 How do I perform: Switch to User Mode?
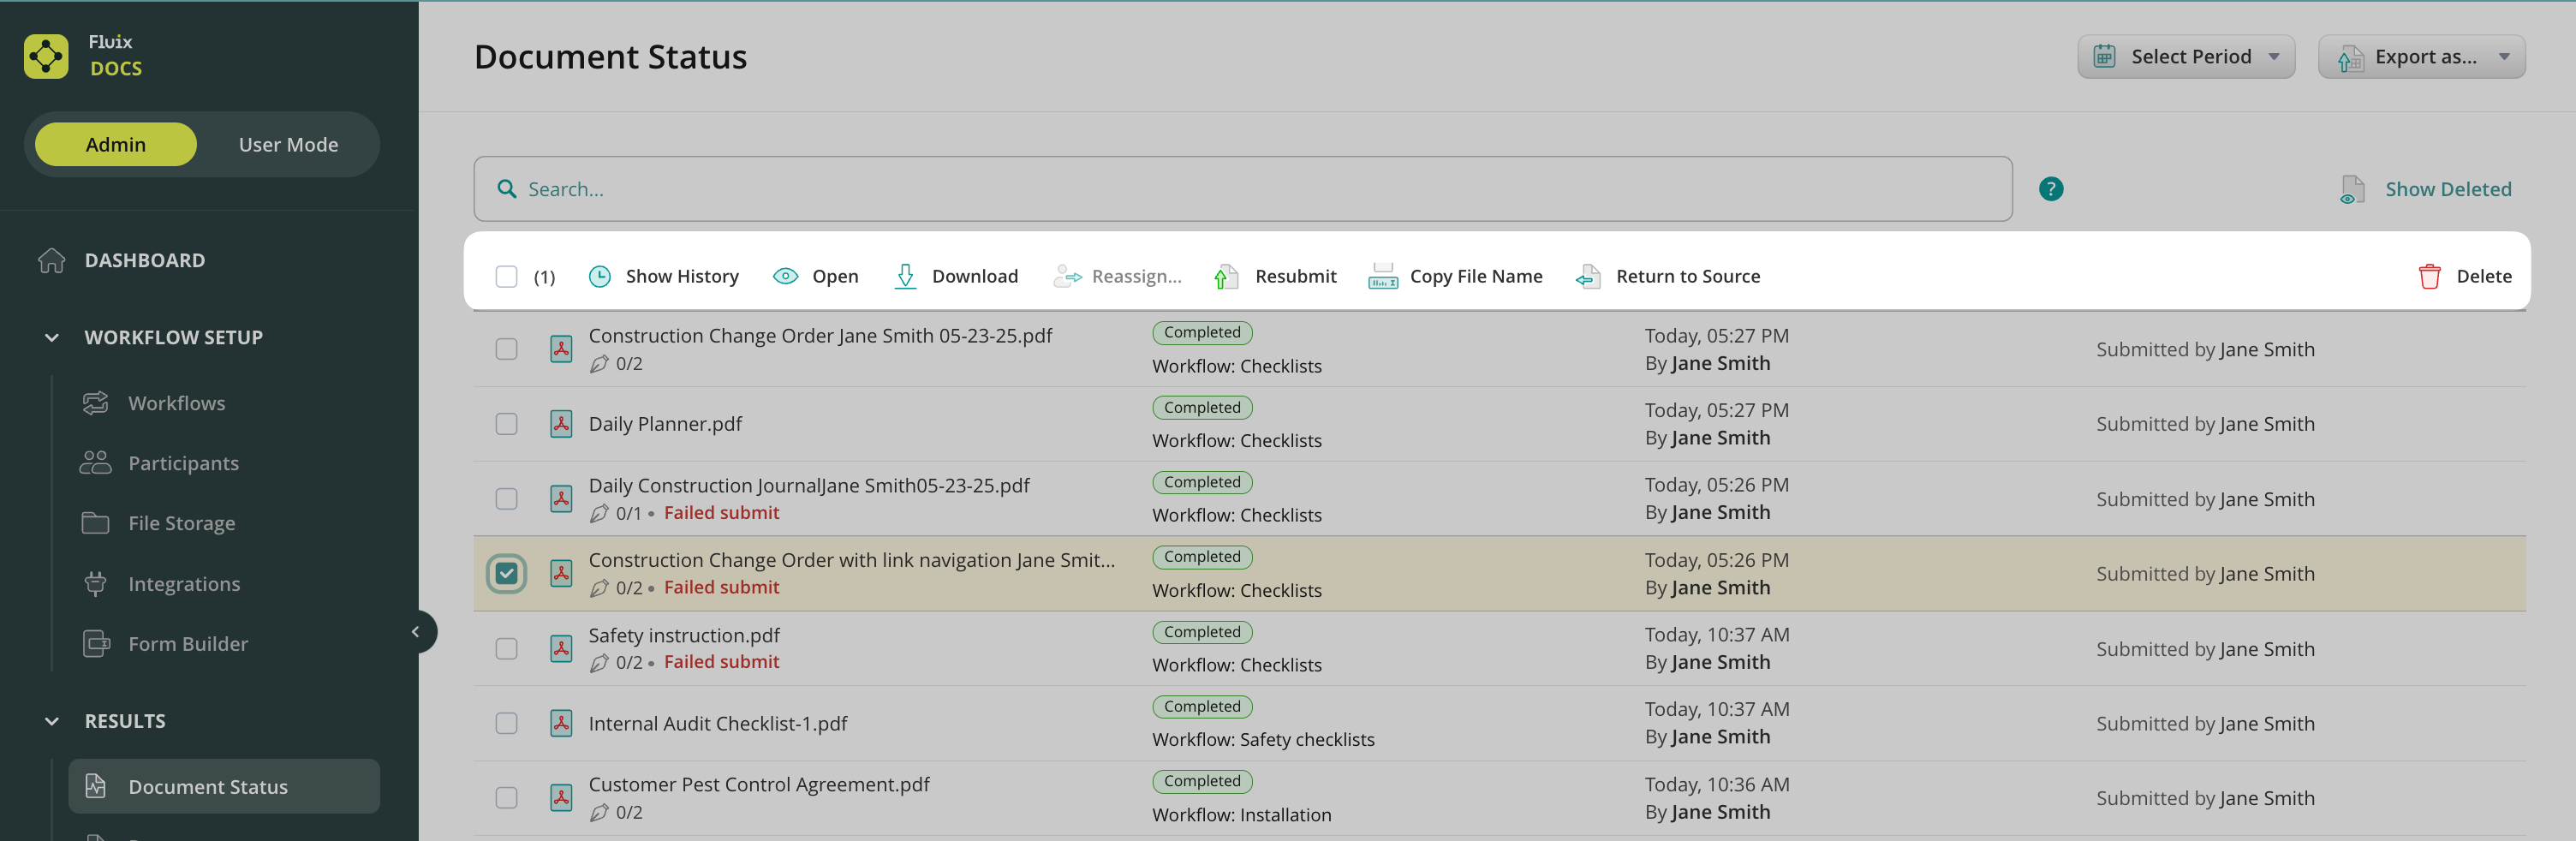click(288, 145)
